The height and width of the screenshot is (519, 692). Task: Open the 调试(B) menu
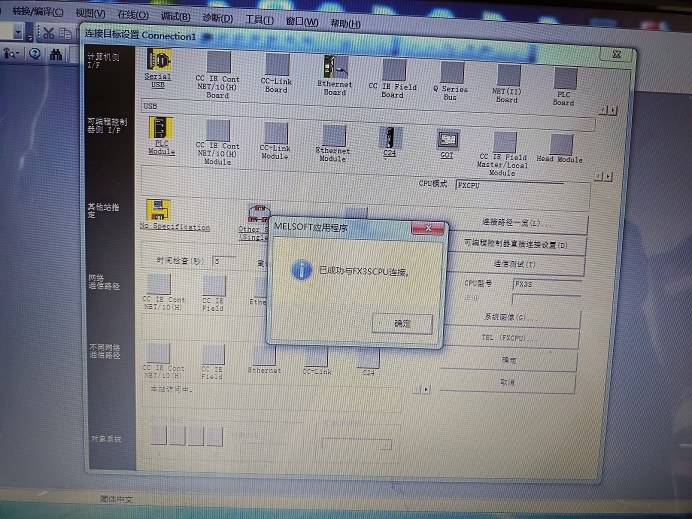point(175,16)
